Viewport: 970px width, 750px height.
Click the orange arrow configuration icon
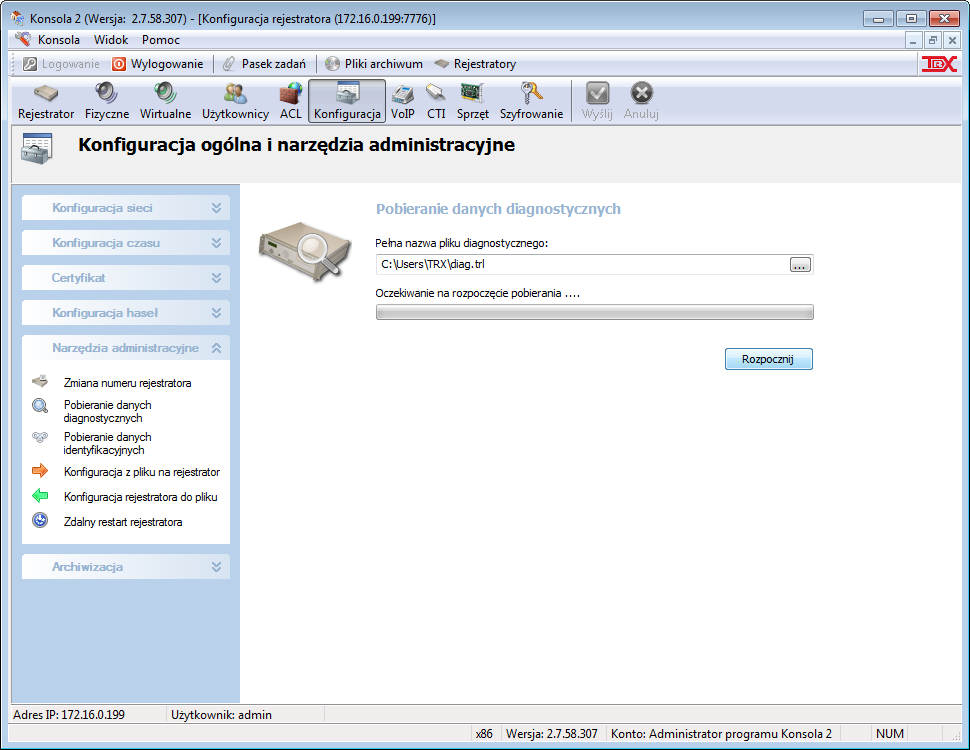[40, 471]
